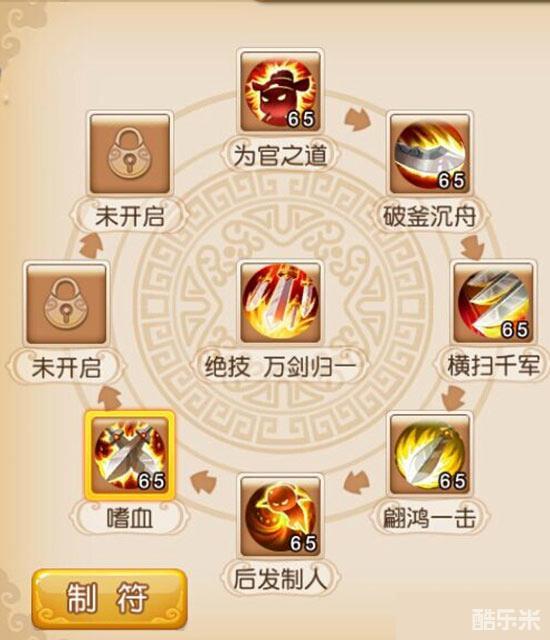Select the highlighted 嗜血 skill icon
Viewport: 550px width, 640px height.
coord(130,455)
